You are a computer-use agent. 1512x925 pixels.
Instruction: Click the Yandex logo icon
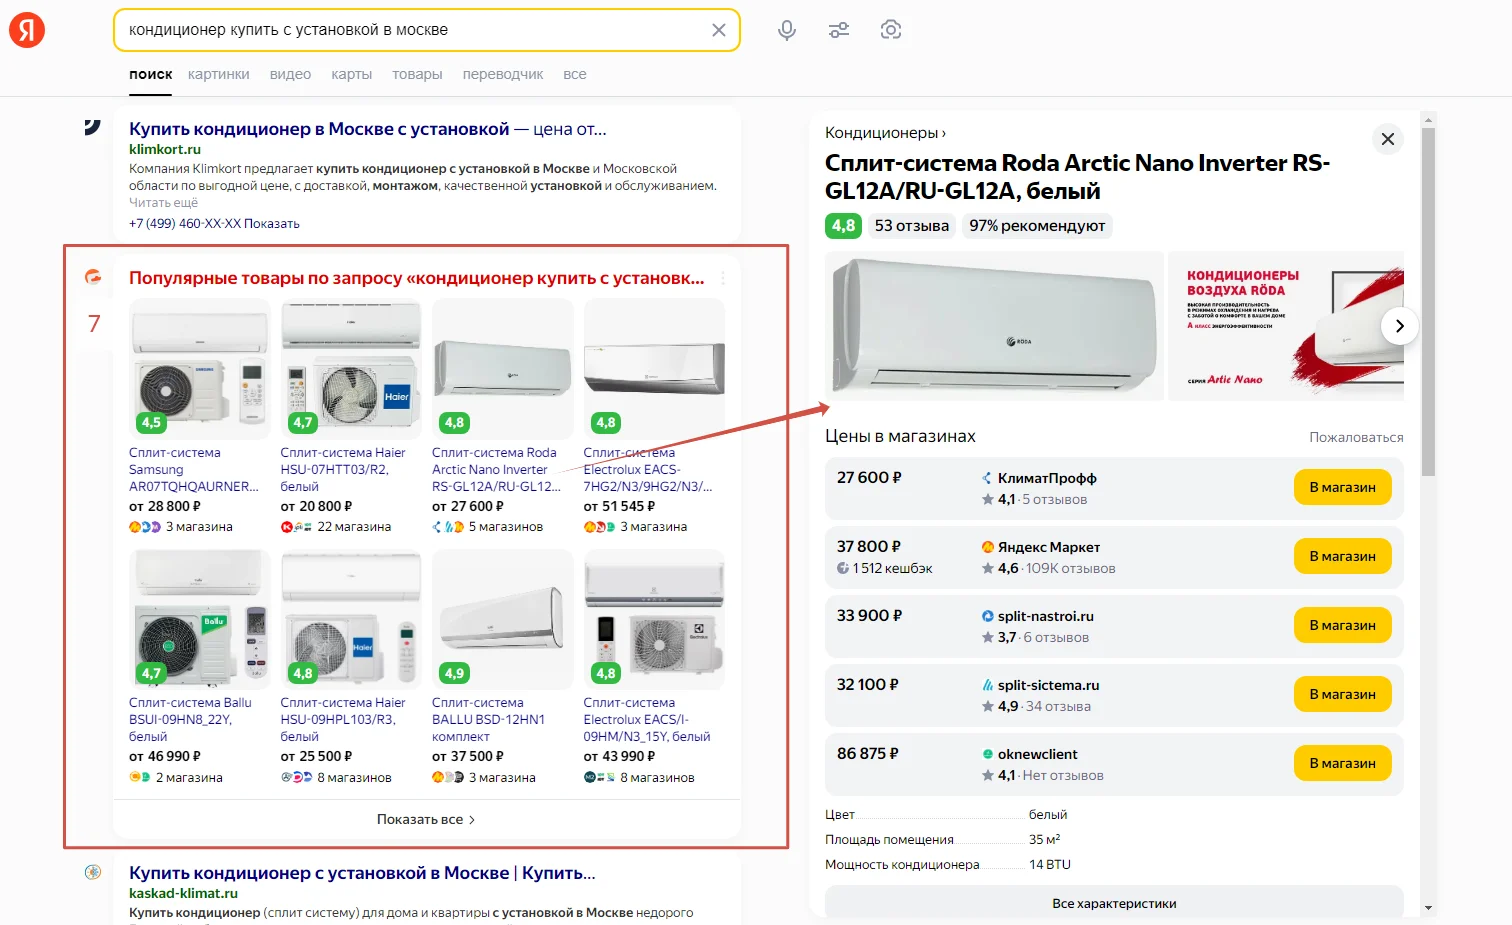26,29
